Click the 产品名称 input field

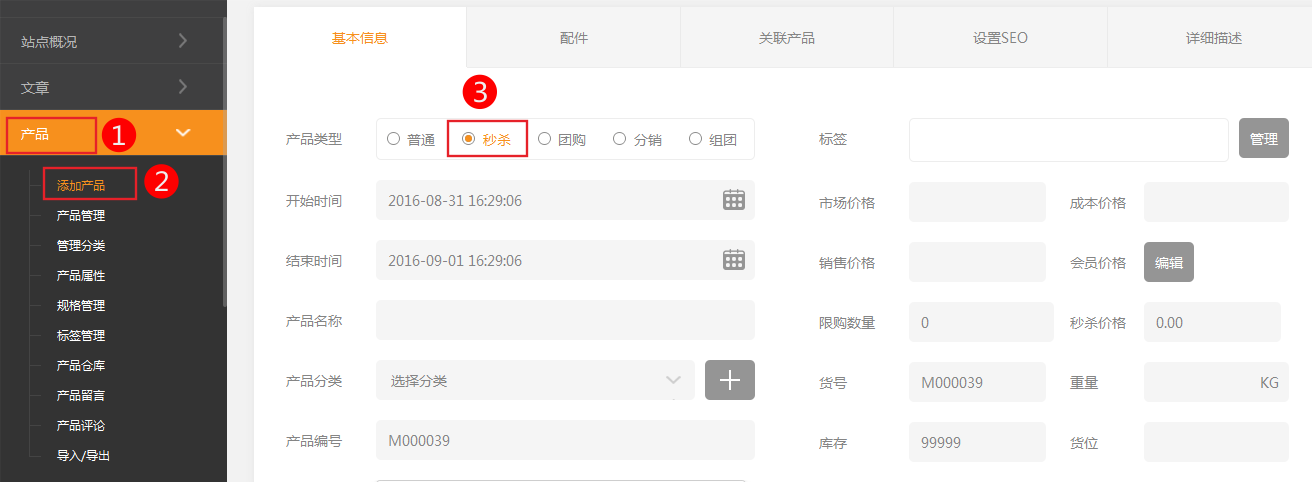coord(565,321)
